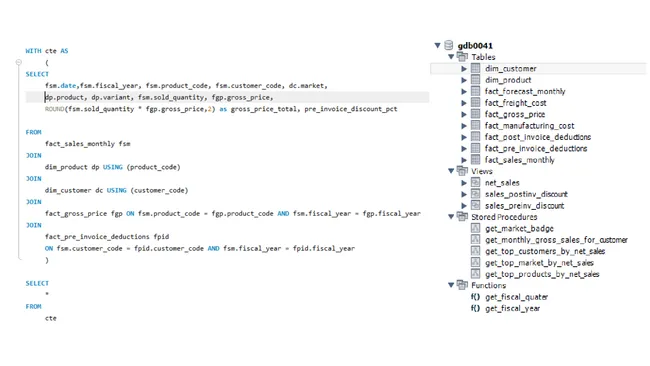Expand the fact_pre_invoice_deductions table arrow
Screen dimensions: 650x366
[x=464, y=148]
